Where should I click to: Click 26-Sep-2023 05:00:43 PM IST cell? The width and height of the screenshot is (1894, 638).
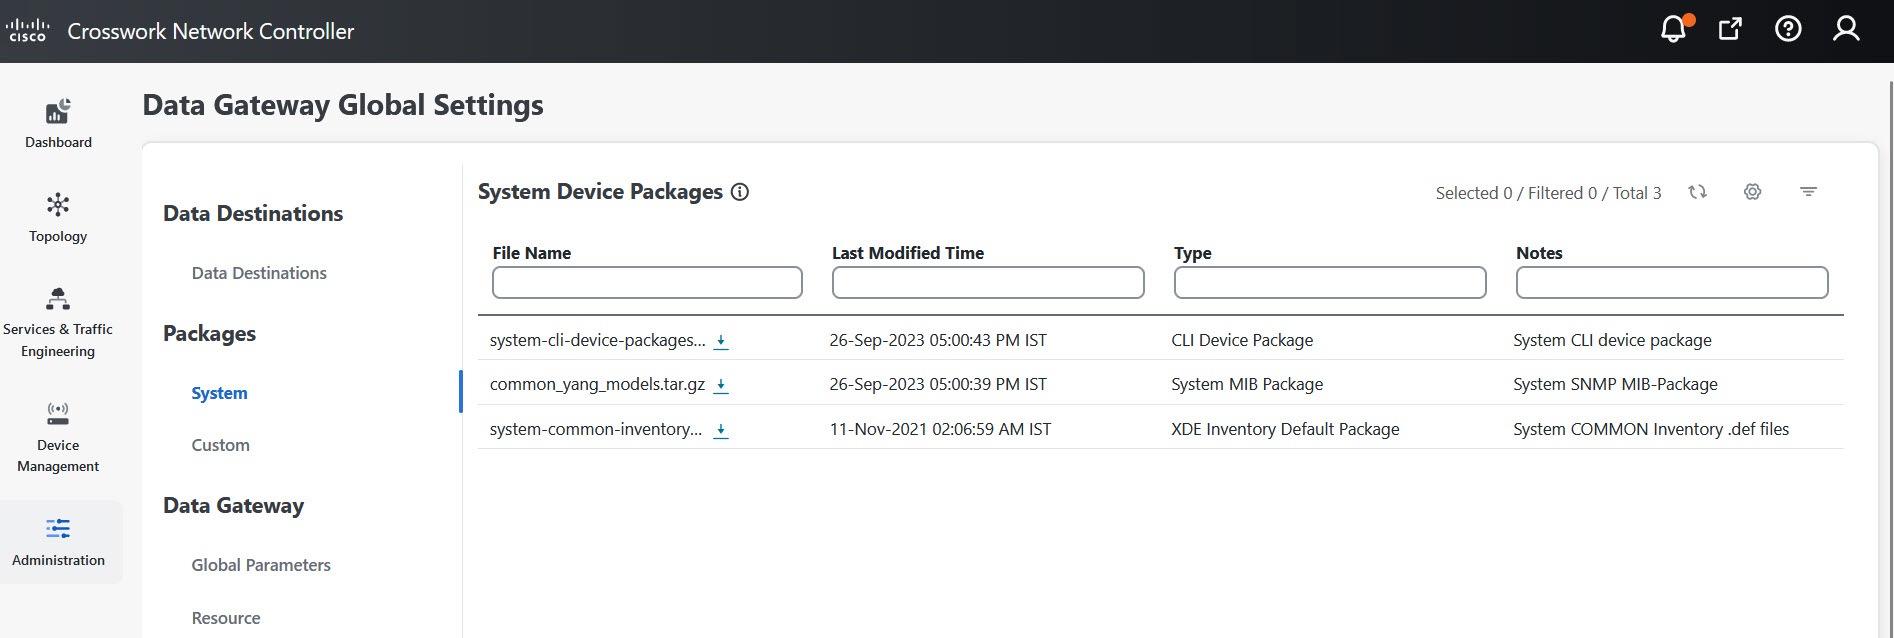click(938, 340)
